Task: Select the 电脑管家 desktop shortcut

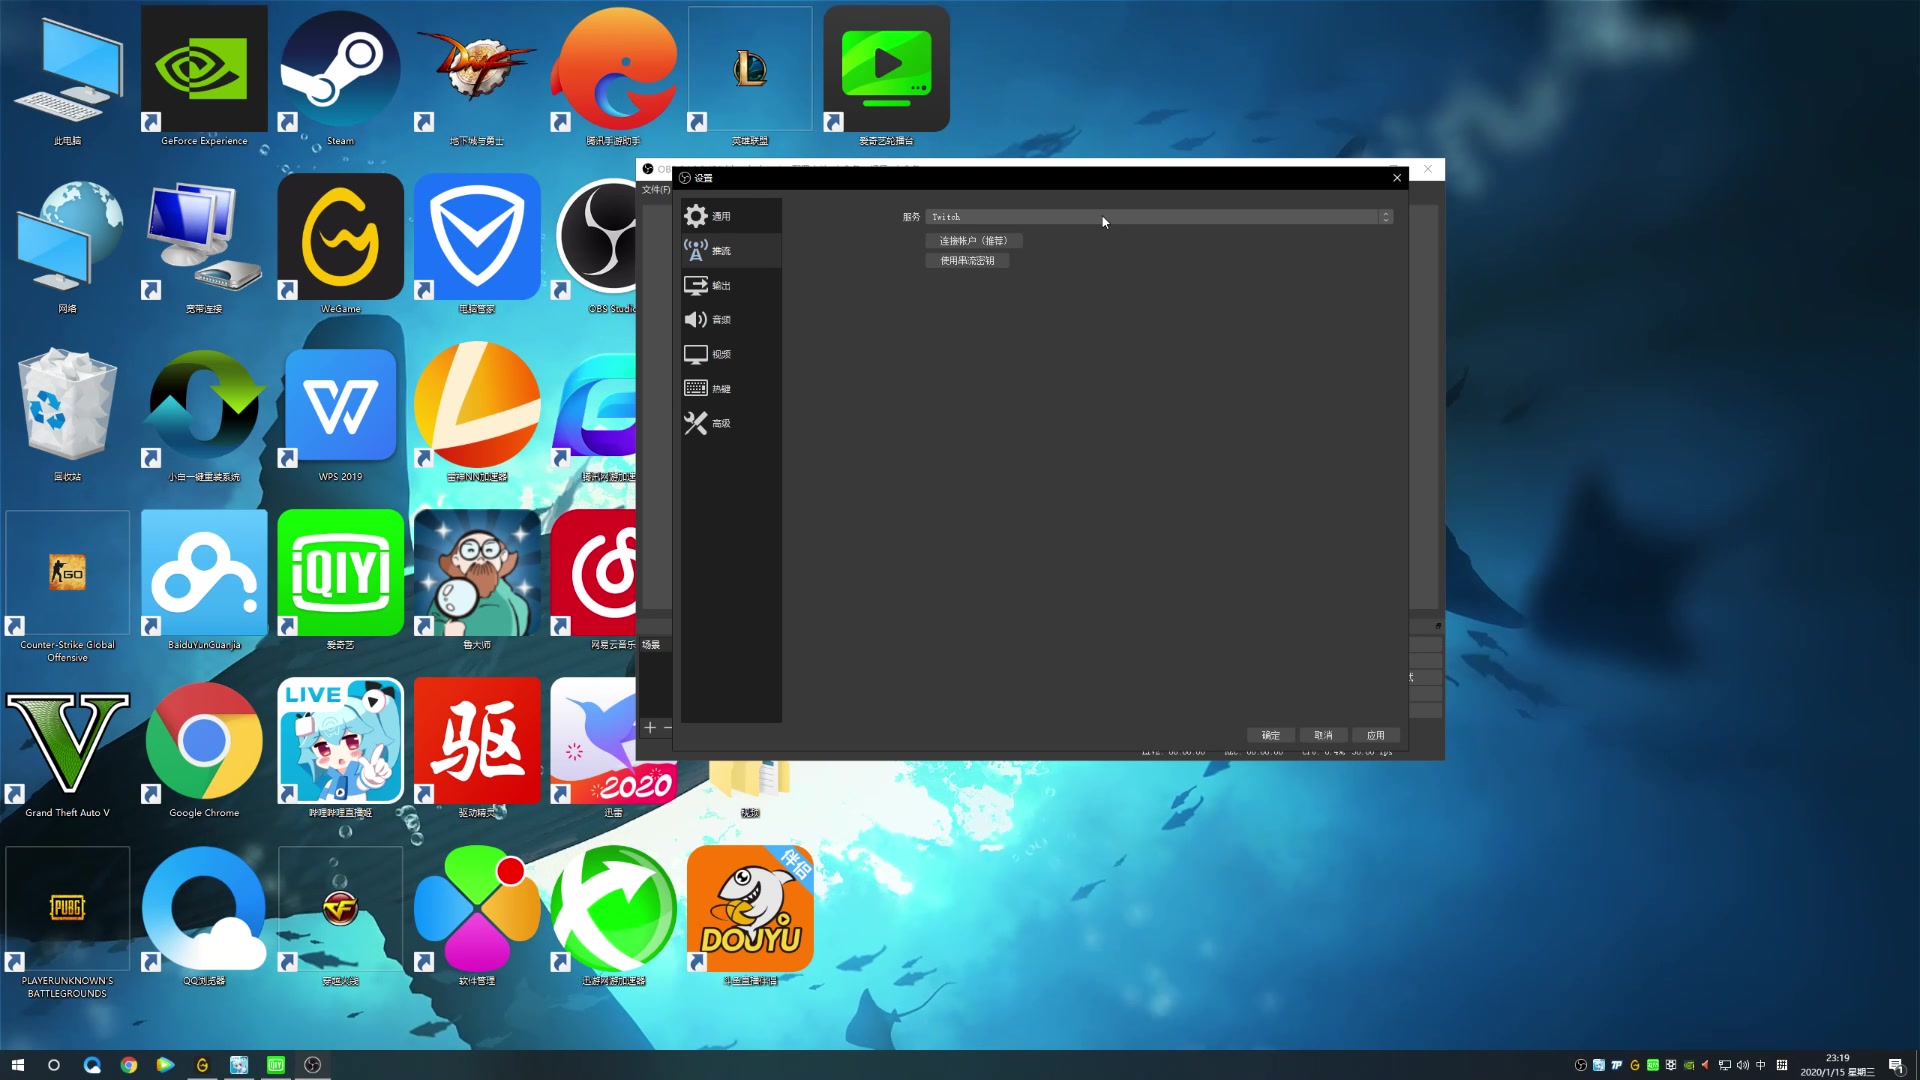Action: [x=477, y=246]
